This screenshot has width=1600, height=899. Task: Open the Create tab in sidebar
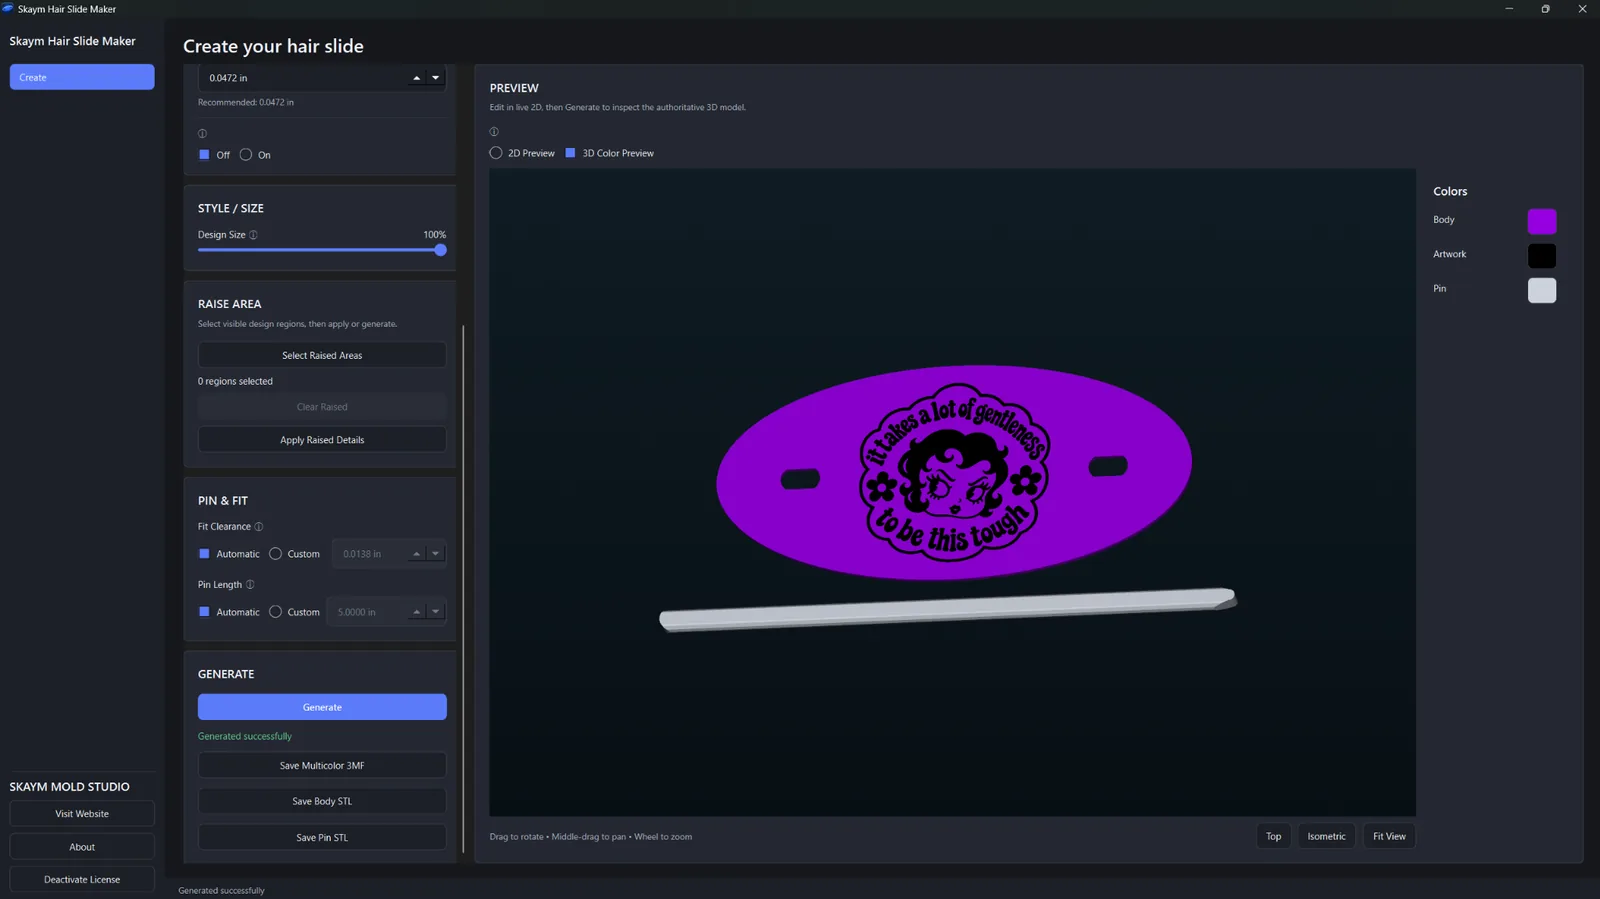(x=82, y=77)
